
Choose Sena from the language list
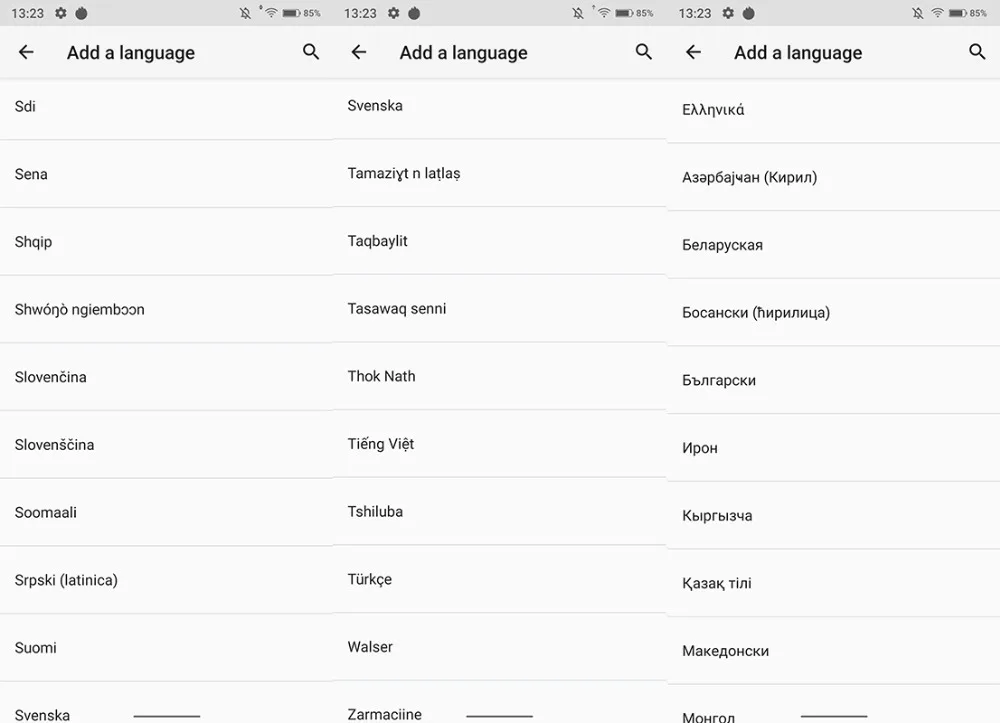166,174
